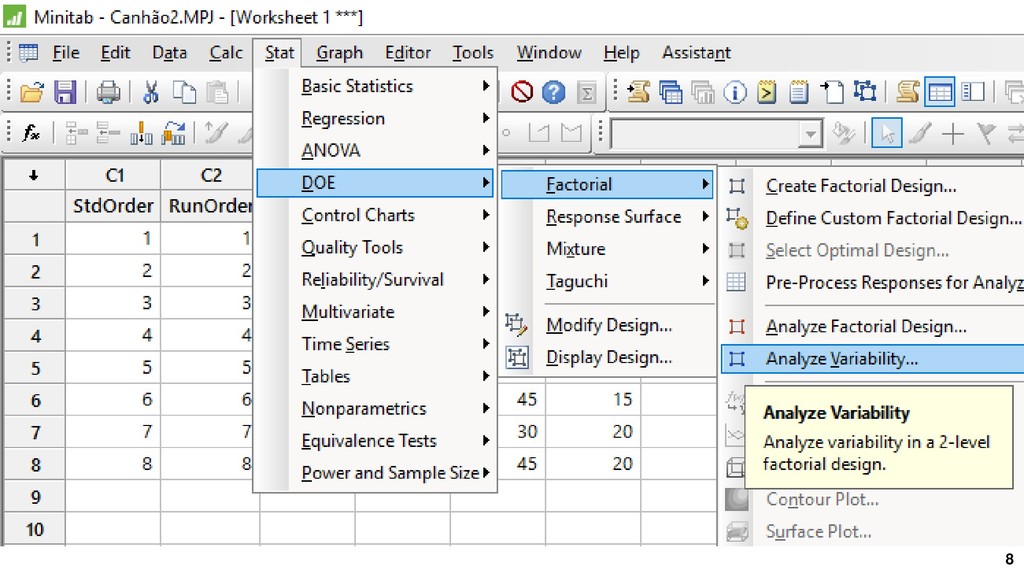Click the red Cancel icon in the toolbar
Image resolution: width=1024 pixels, height=576 pixels.
(x=522, y=92)
